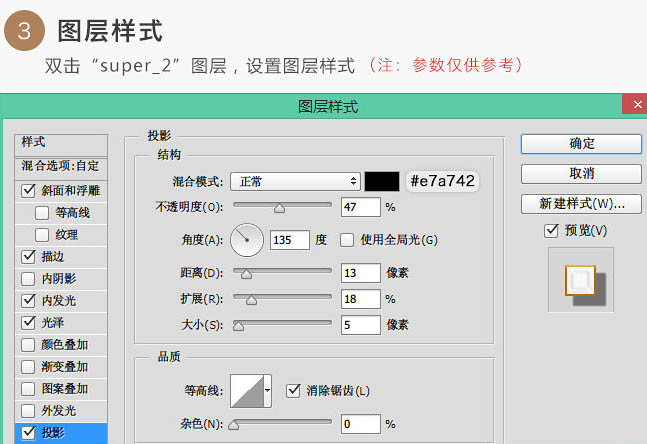The image size is (647, 444).
Task: Click the 不透明度 value field
Action: (361, 207)
